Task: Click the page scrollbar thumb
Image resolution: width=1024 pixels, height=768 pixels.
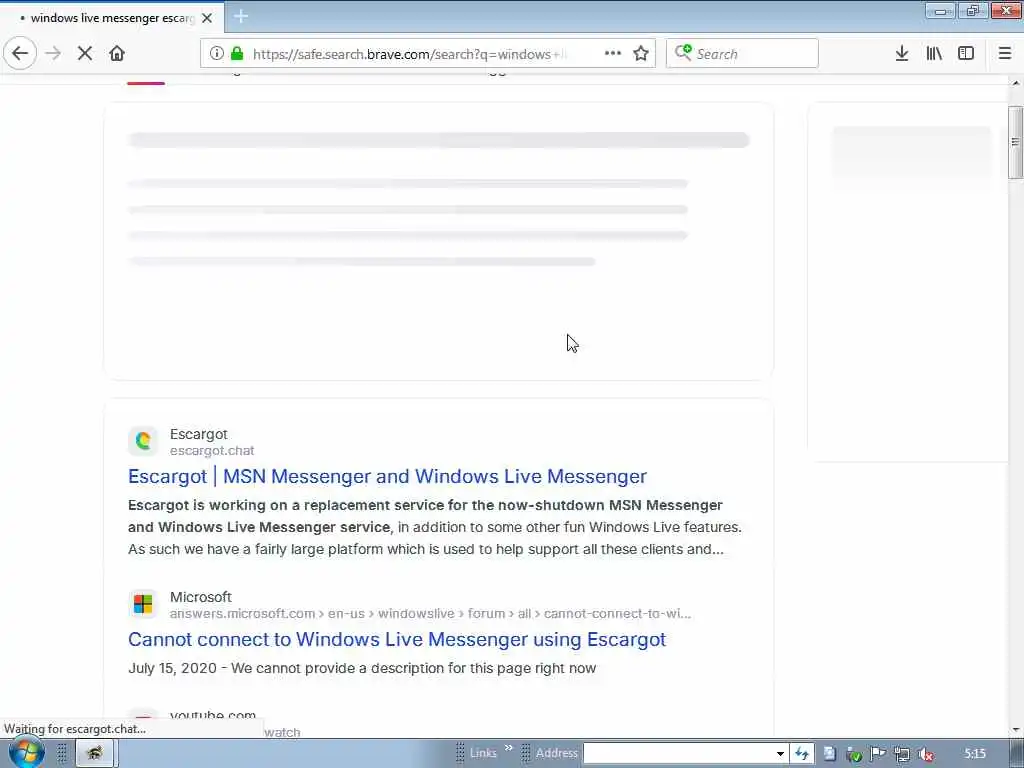Action: [1016, 142]
